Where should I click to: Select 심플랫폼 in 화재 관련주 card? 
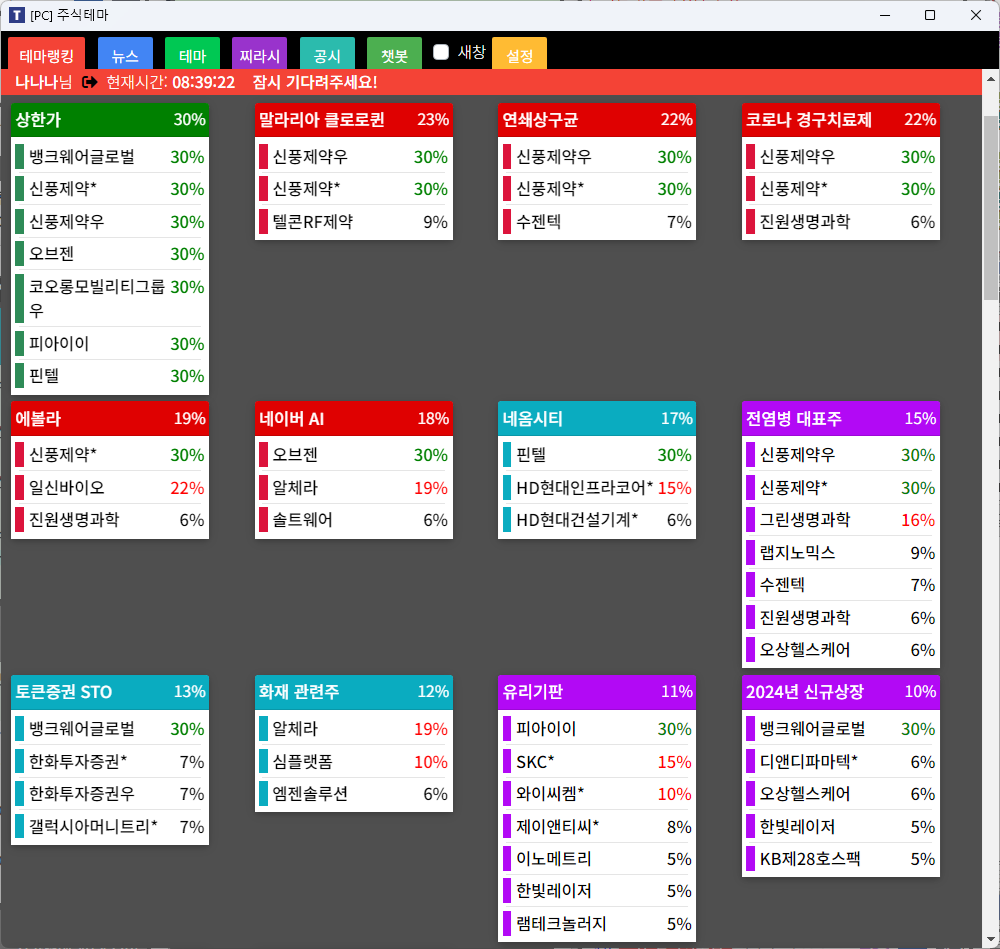tap(354, 761)
